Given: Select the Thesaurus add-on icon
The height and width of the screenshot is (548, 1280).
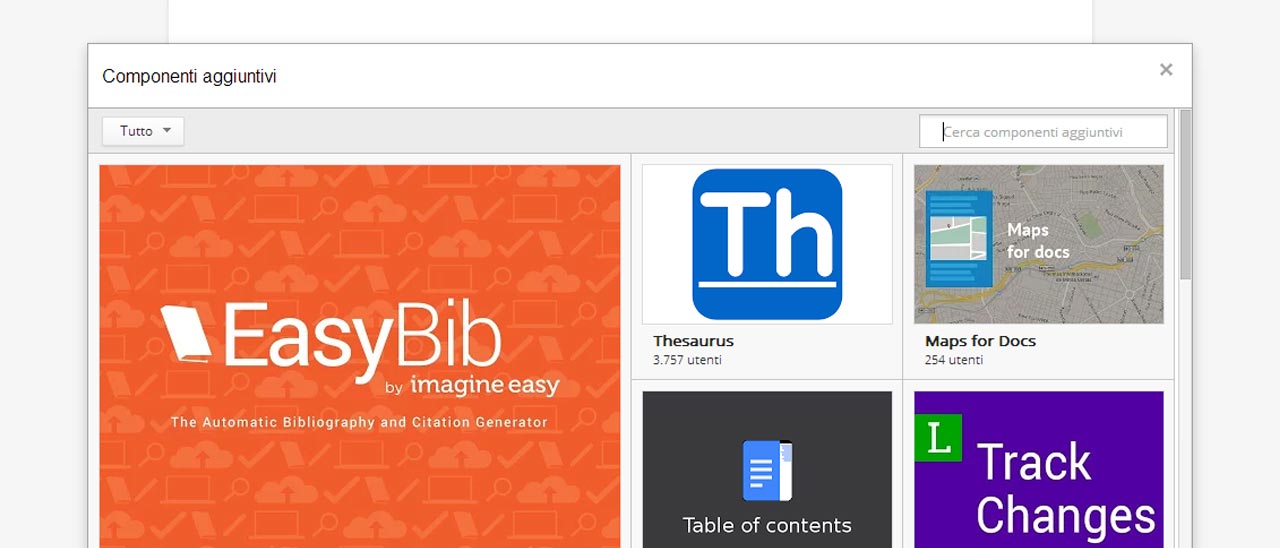Looking at the screenshot, I should (x=767, y=244).
